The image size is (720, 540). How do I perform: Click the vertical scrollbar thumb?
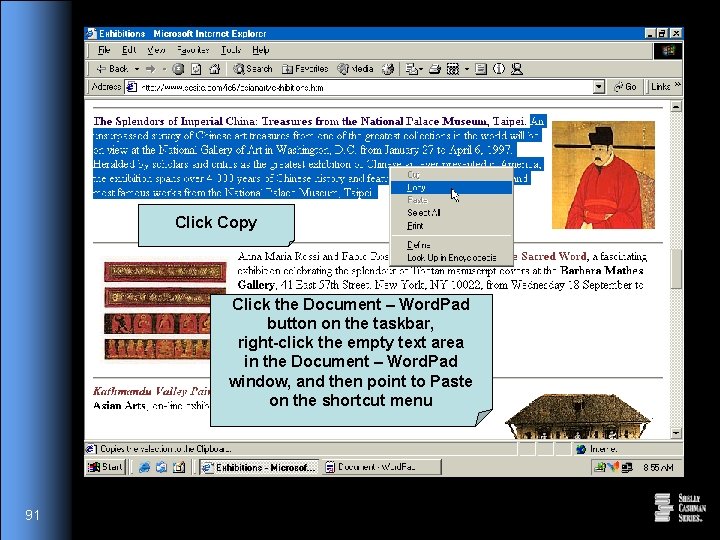(x=676, y=269)
